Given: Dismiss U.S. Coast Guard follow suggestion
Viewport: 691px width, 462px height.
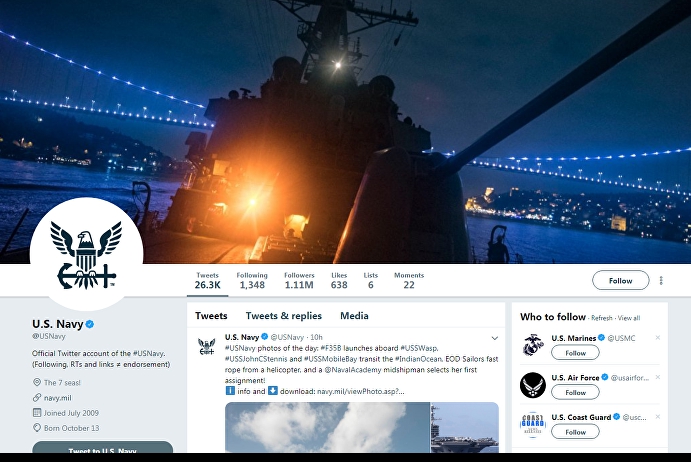Looking at the screenshot, I should (x=658, y=417).
